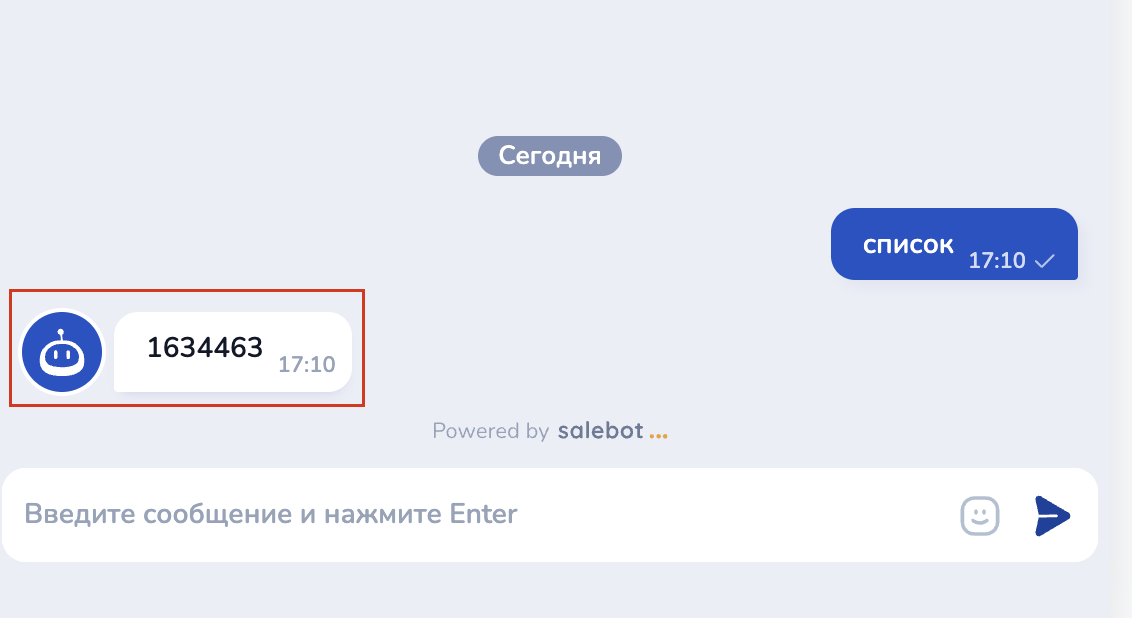Click the robot bot avatar
The width and height of the screenshot is (1132, 618).
click(62, 352)
